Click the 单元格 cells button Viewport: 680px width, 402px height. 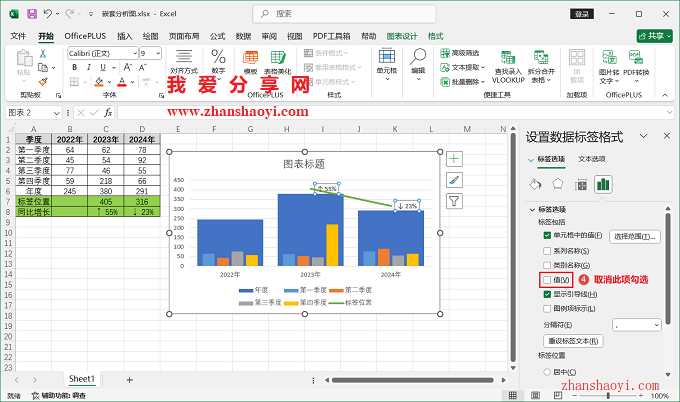(x=386, y=67)
